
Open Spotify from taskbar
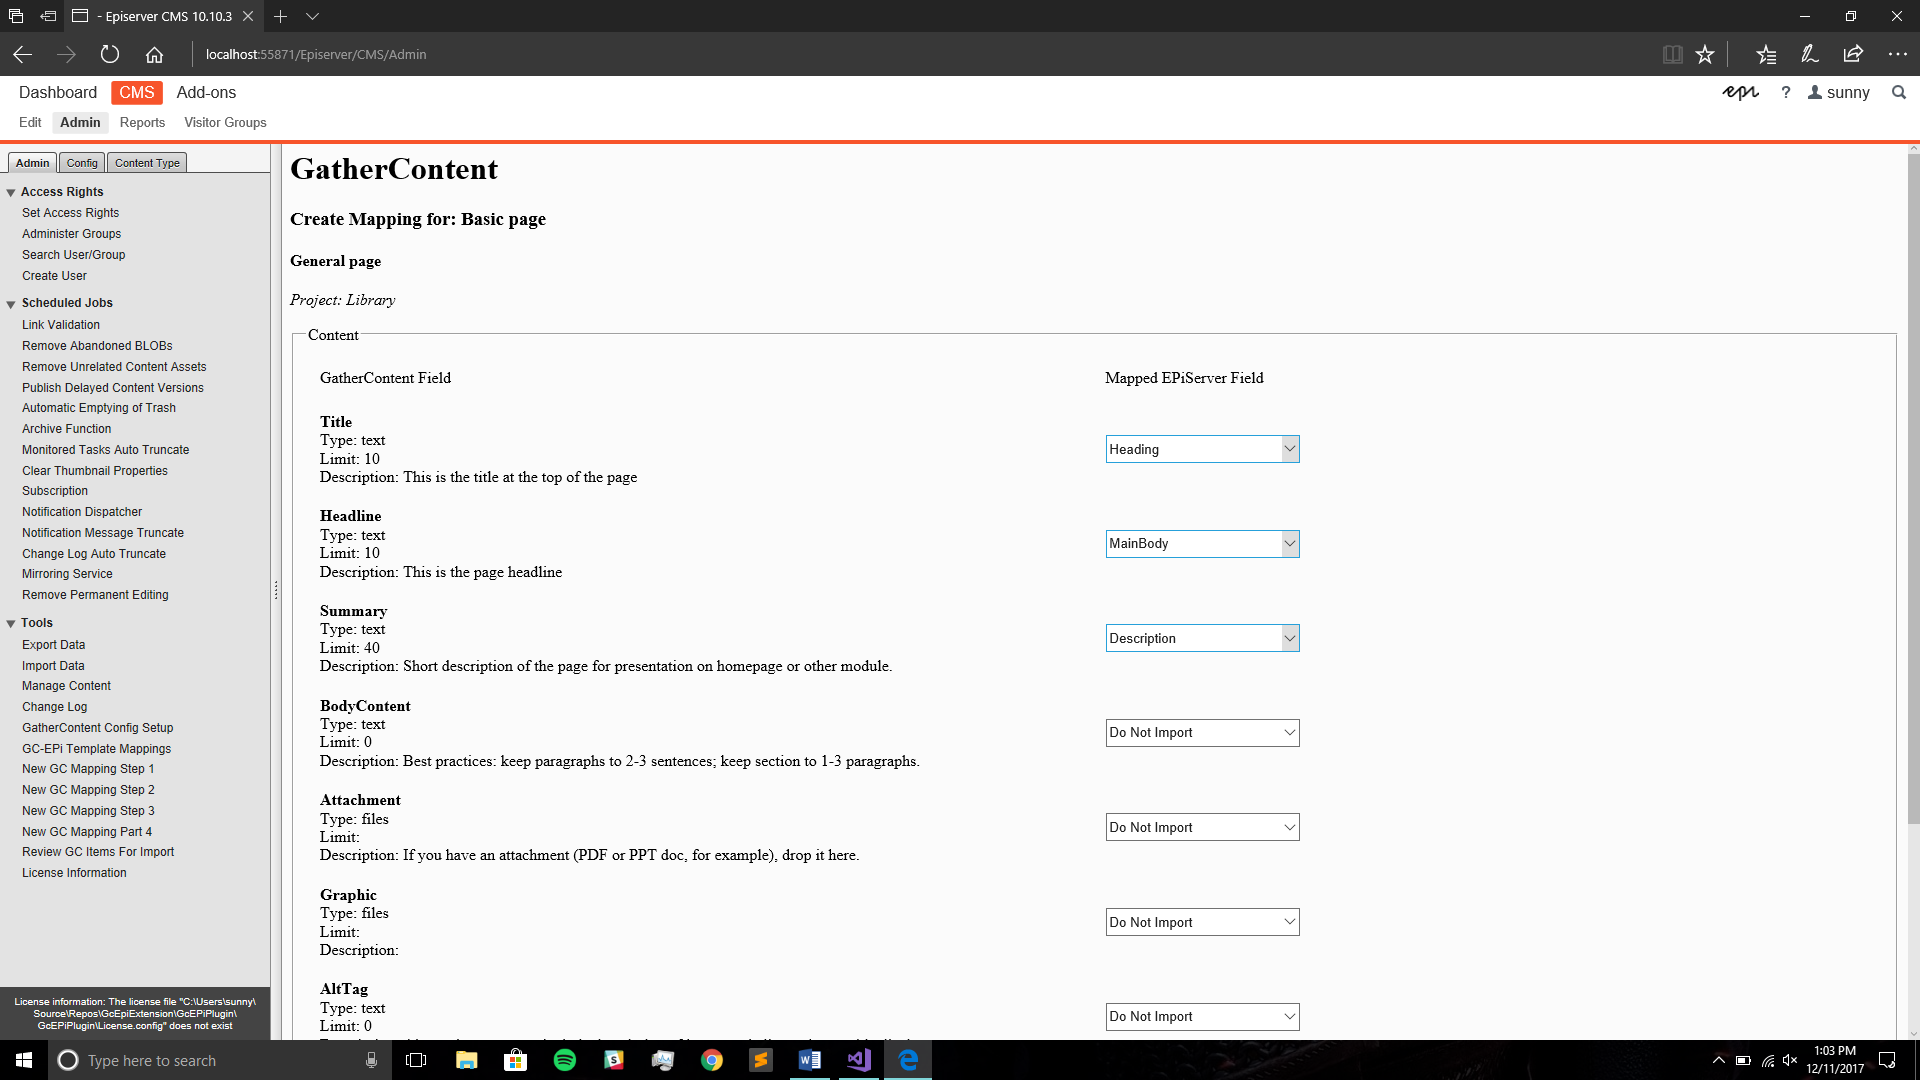564,1060
